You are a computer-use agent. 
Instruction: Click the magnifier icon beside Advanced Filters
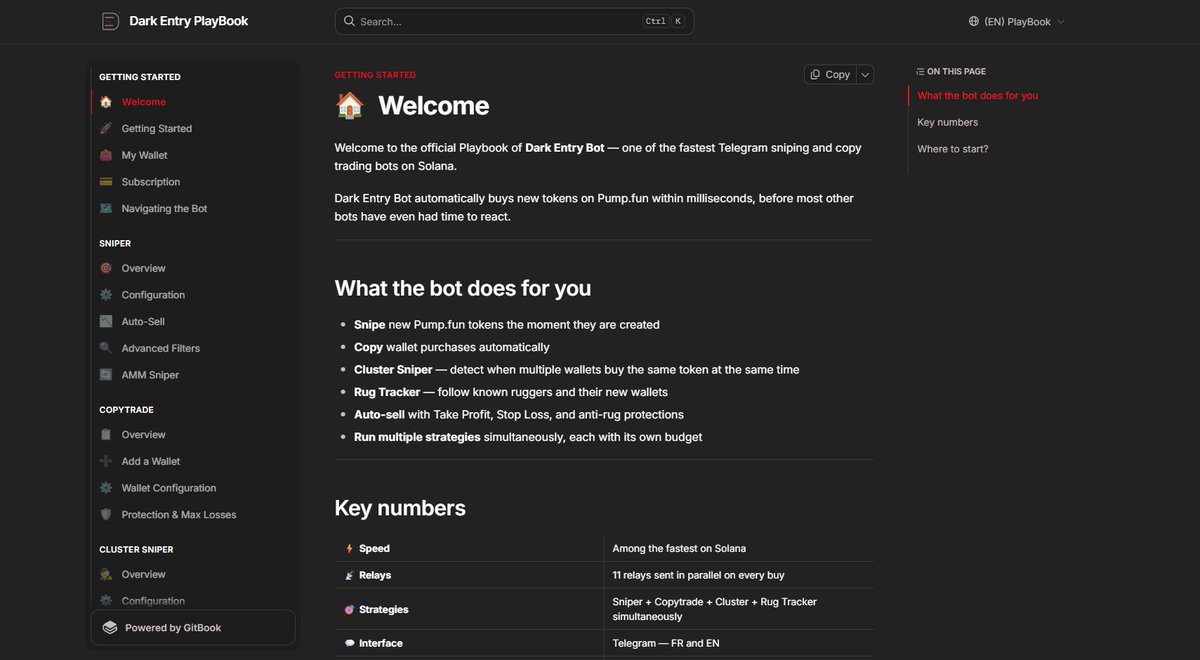(x=106, y=348)
